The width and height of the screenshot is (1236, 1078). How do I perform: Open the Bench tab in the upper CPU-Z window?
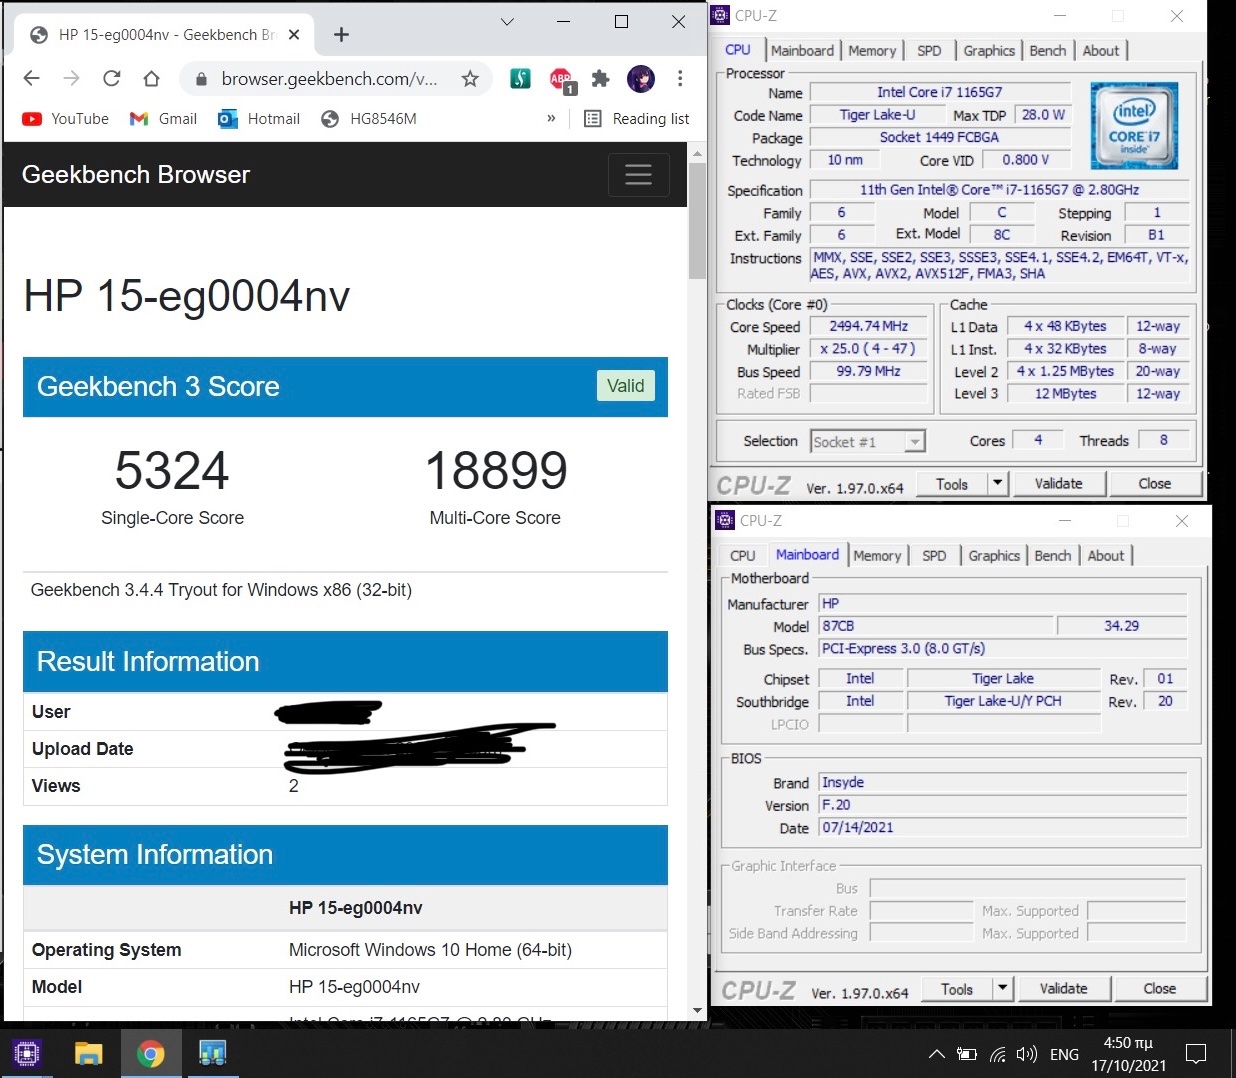point(1048,51)
